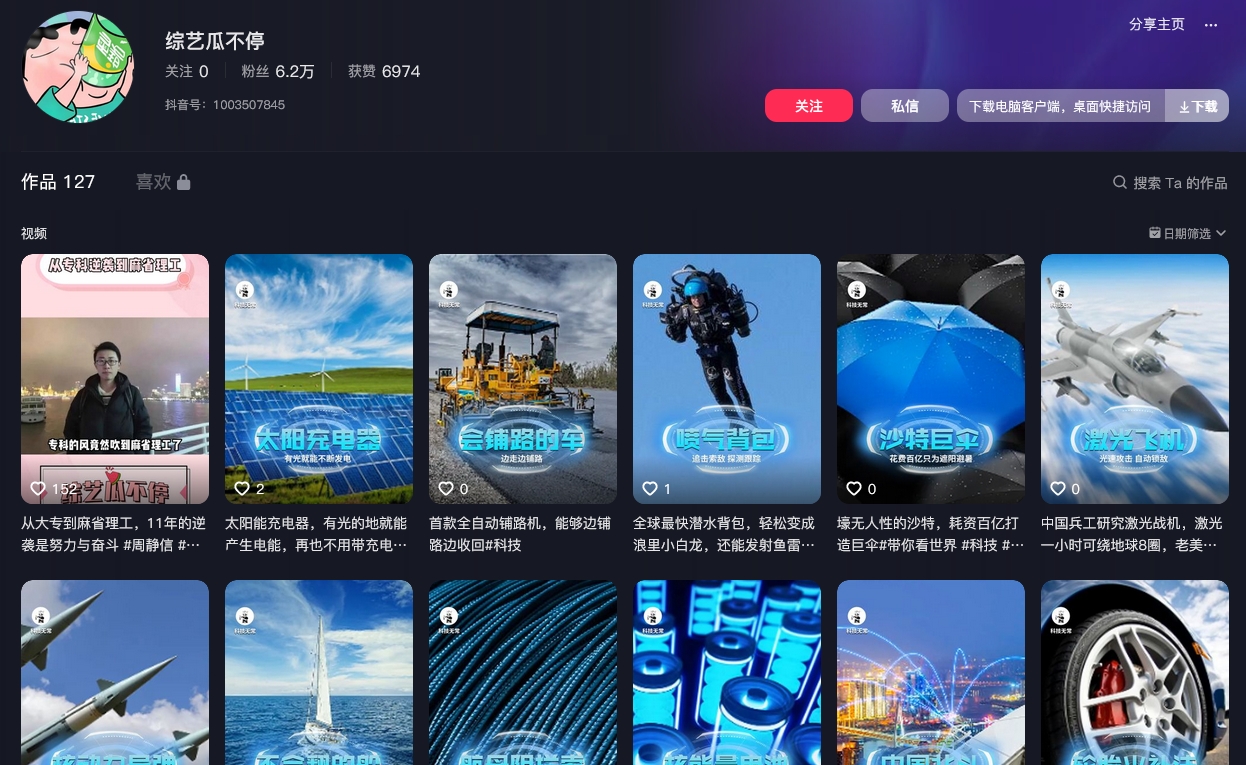Click heart icon on 会铺路的车 video
This screenshot has width=1246, height=765.
tap(446, 488)
